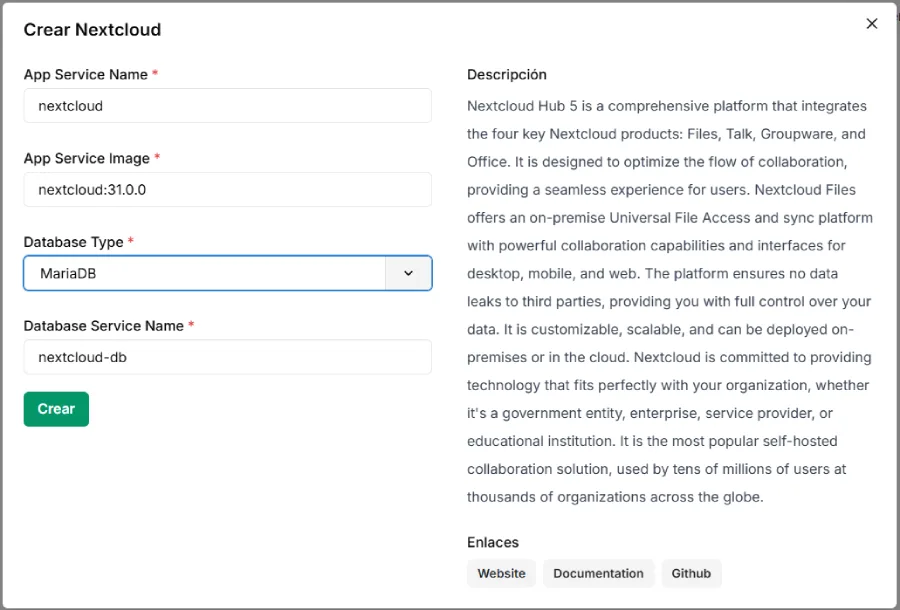This screenshot has width=900, height=610.
Task: Open the Documentation link
Action: pyautogui.click(x=598, y=573)
